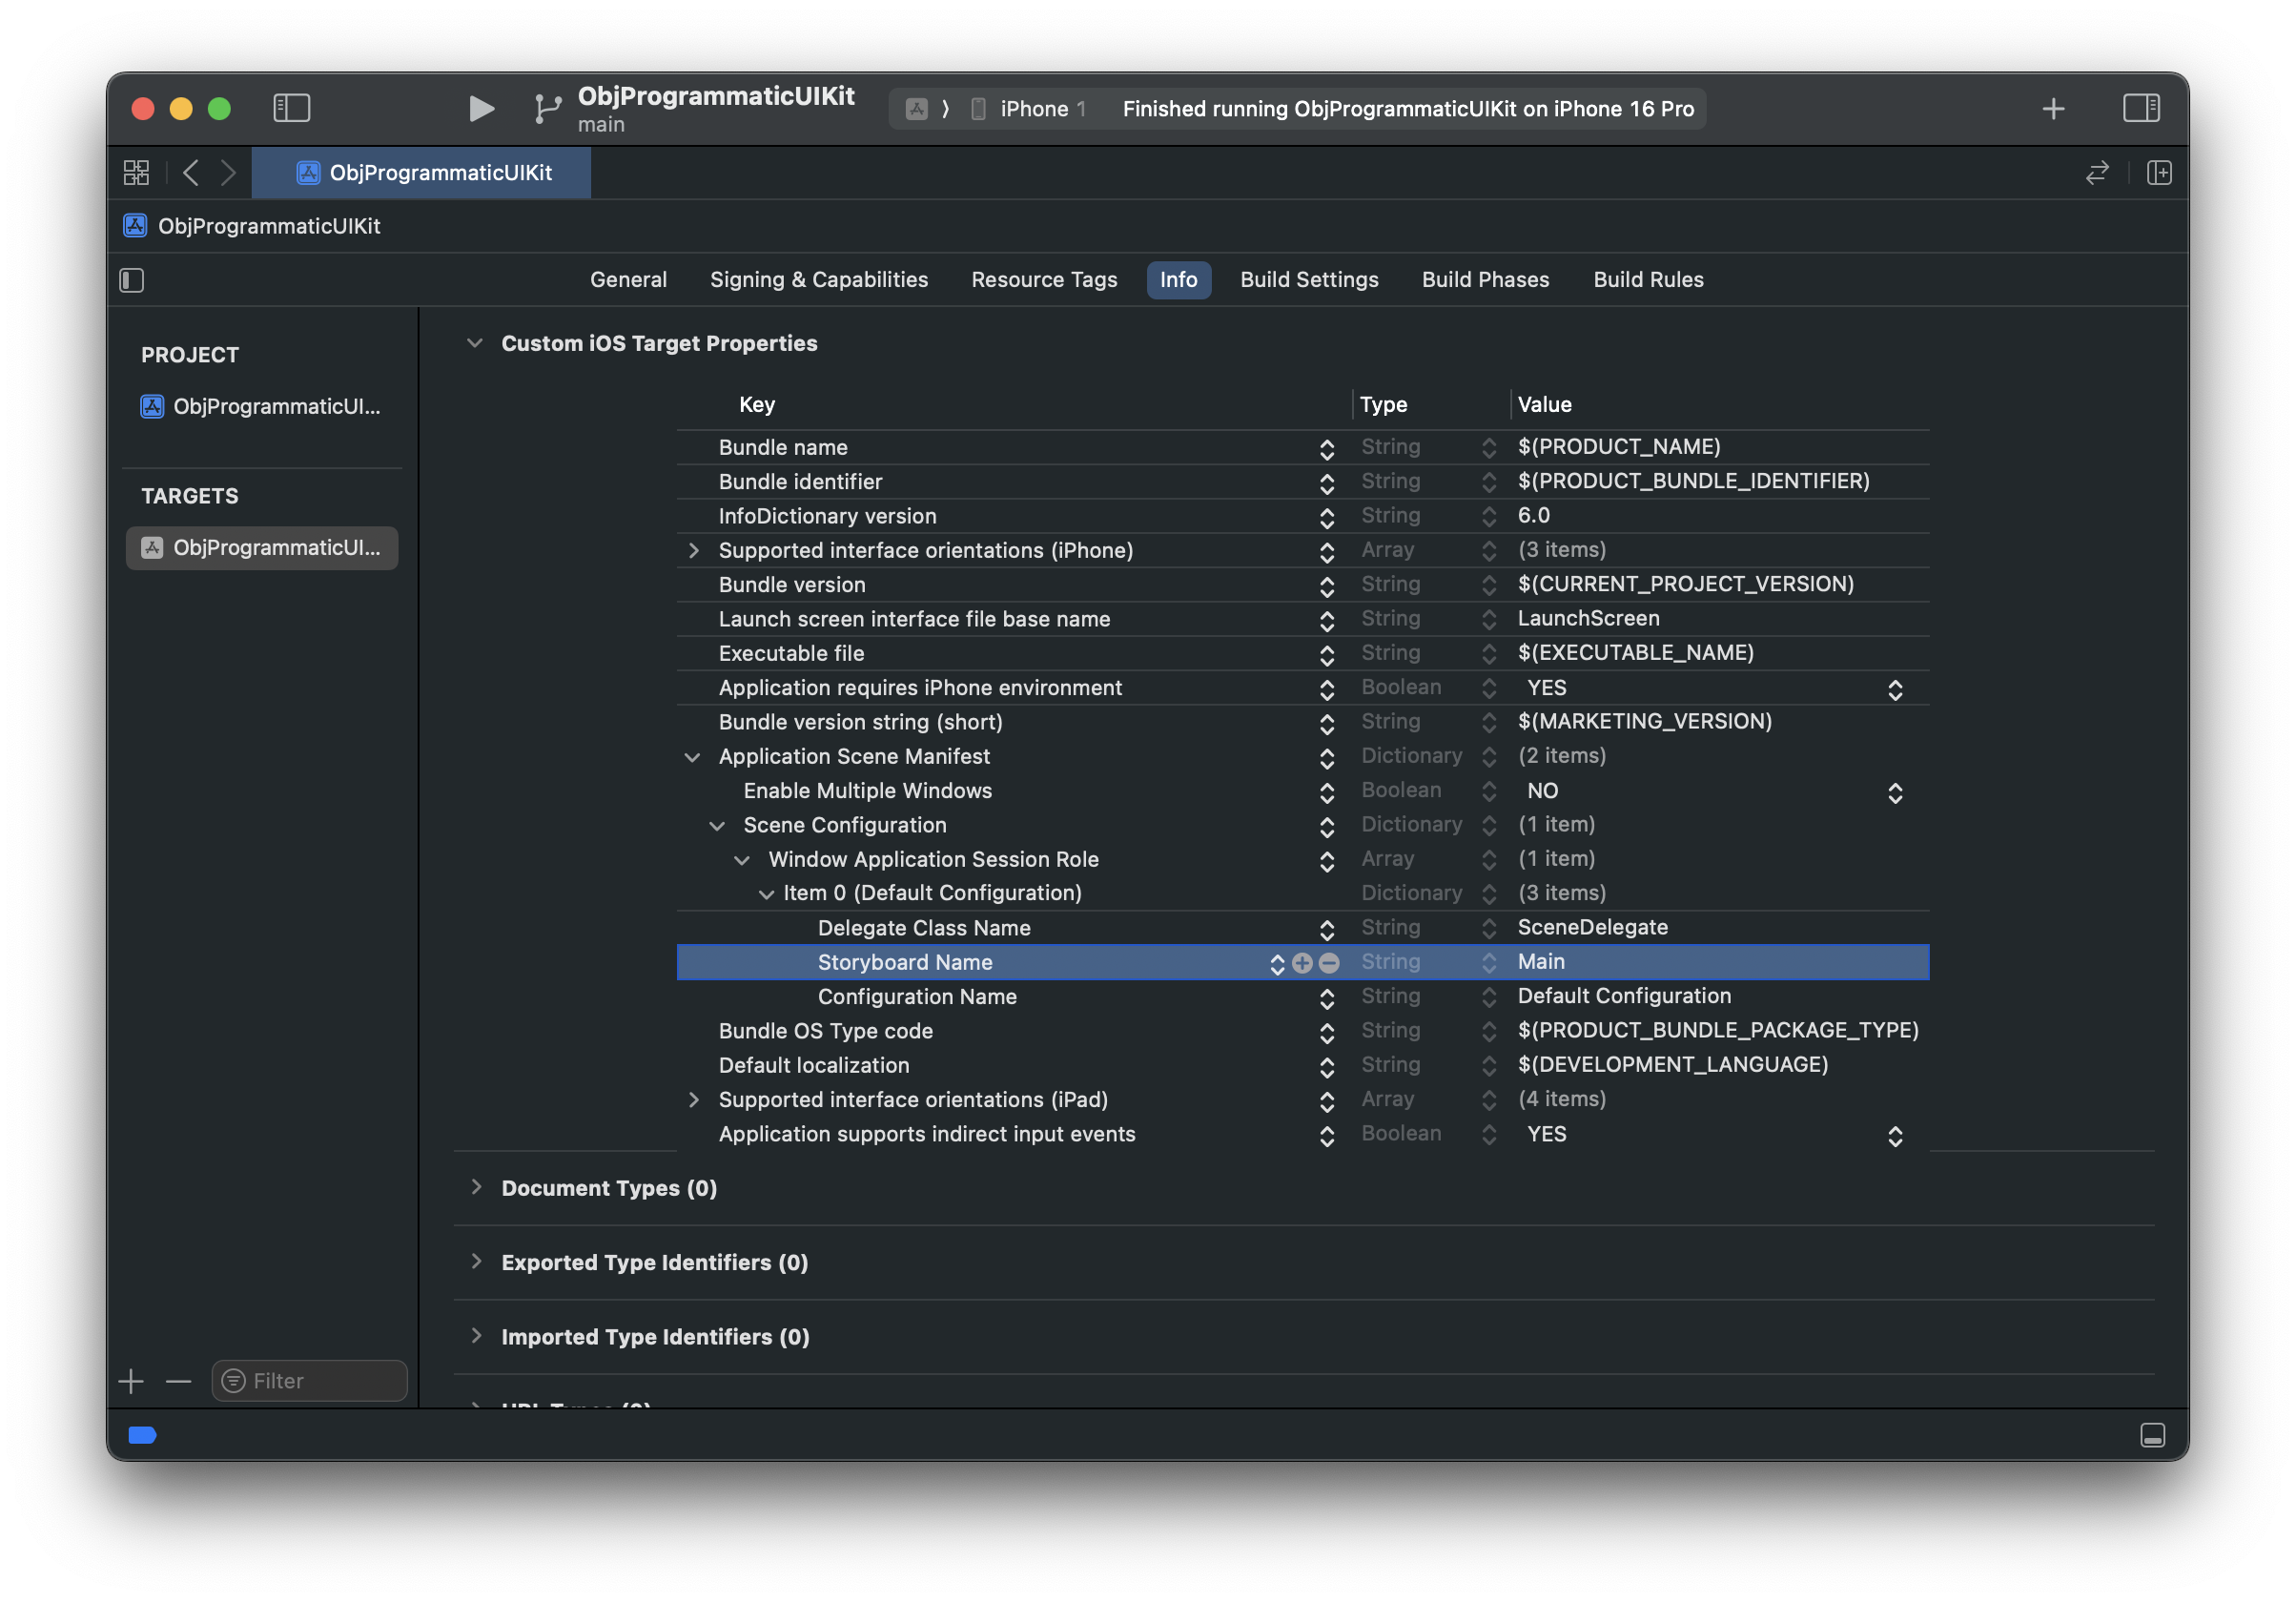
Task: Click the editor options swap arrows icon
Action: click(2097, 173)
